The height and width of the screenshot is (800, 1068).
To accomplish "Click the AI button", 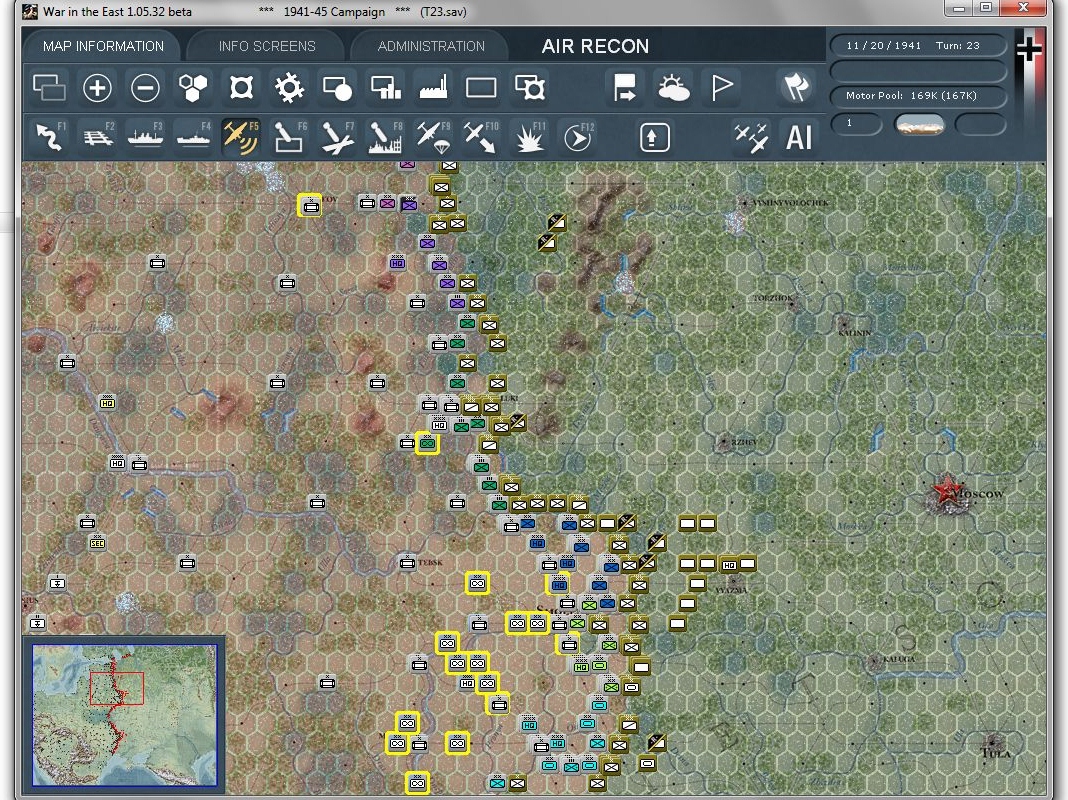I will [x=798, y=138].
